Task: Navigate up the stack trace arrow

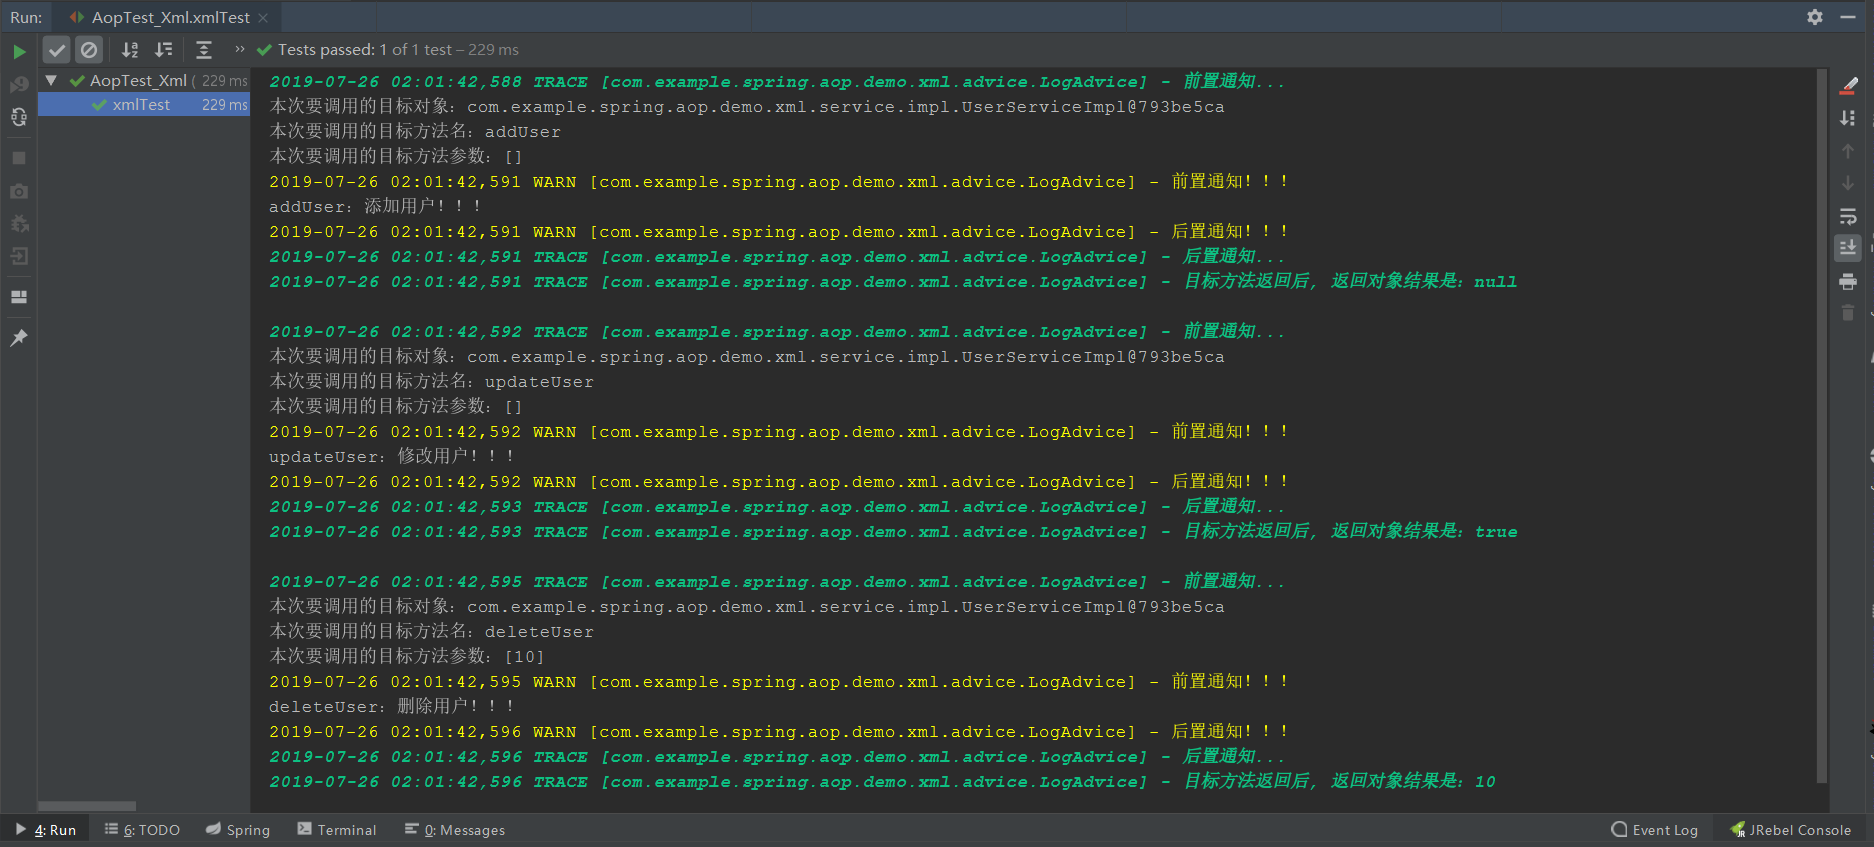Action: pyautogui.click(x=1848, y=151)
